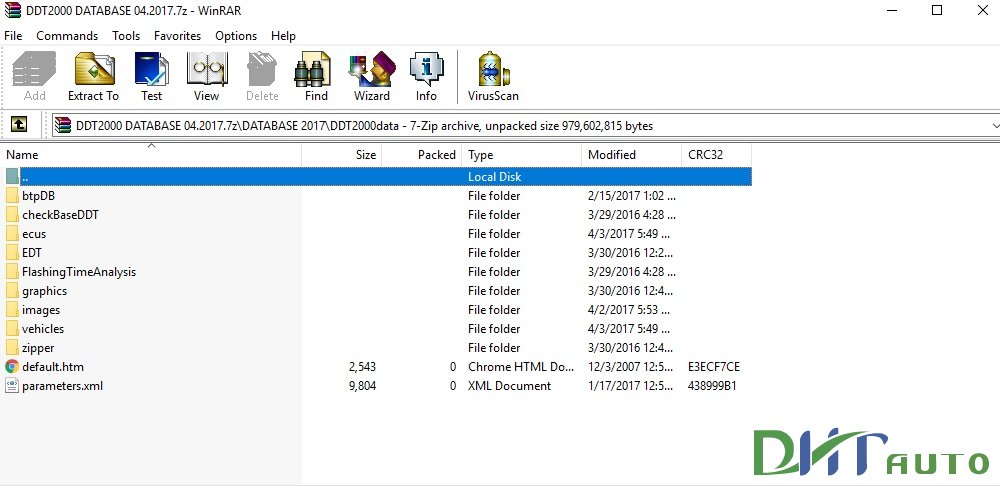Screen dimensions: 1000x486
Task: Open the Tools menu
Action: pos(126,36)
